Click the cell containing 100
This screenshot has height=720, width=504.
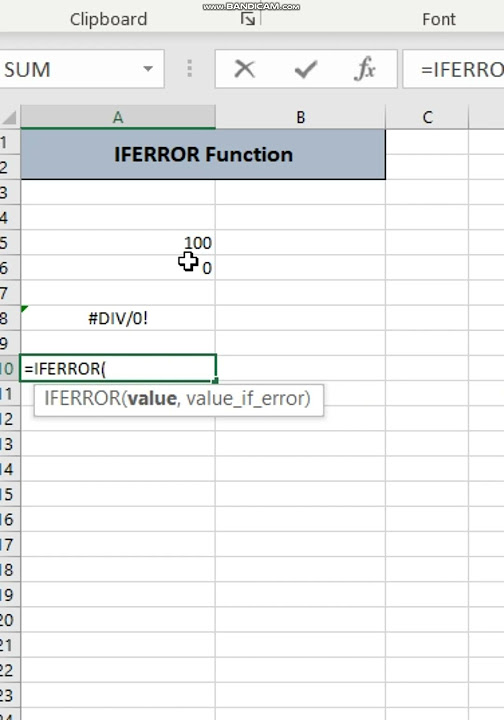(118, 242)
